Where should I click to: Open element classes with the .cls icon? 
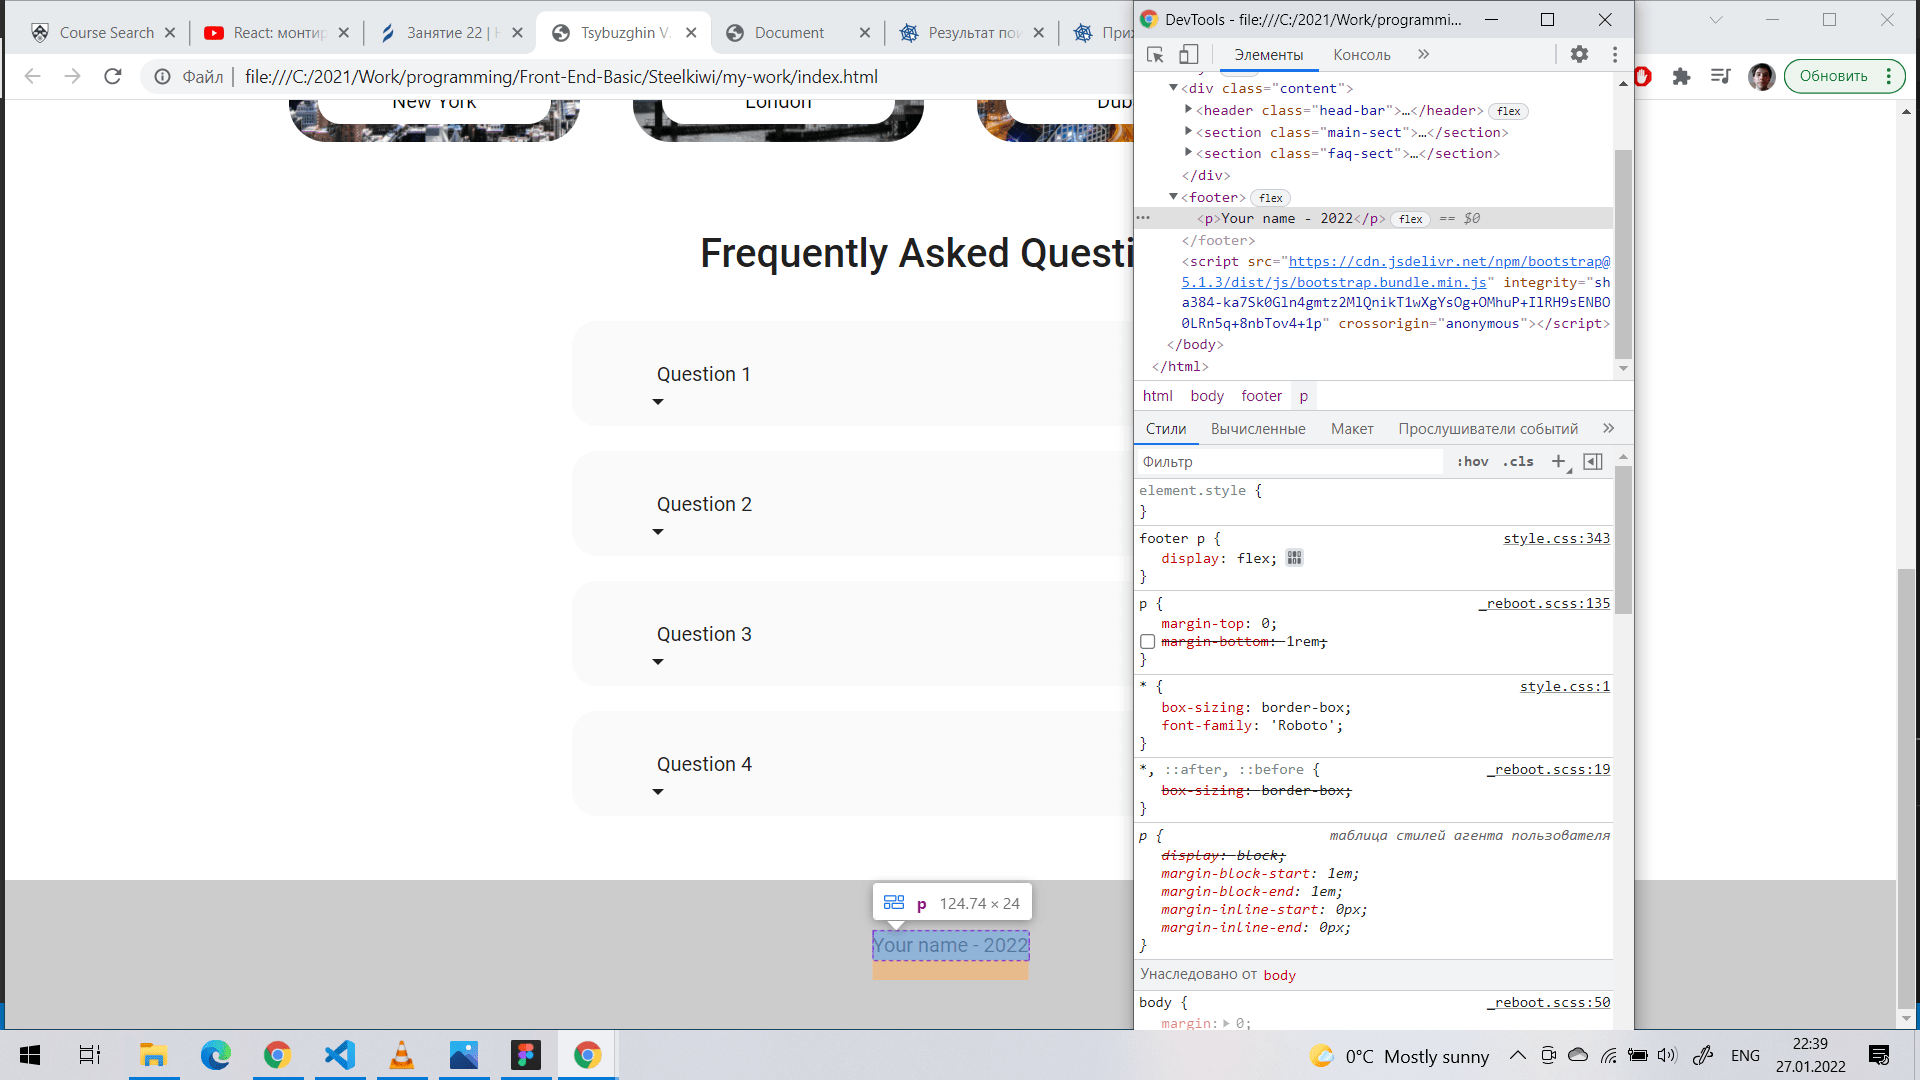[x=1518, y=461]
